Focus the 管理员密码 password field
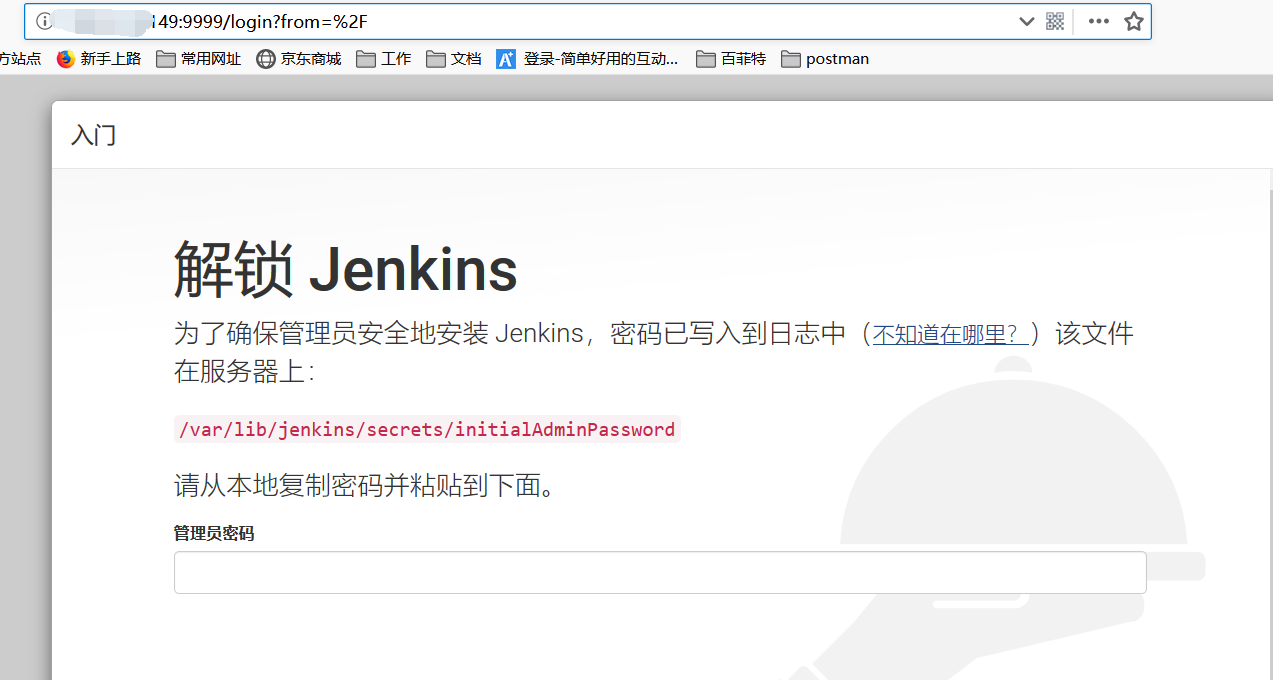The width and height of the screenshot is (1273, 680). click(x=660, y=573)
